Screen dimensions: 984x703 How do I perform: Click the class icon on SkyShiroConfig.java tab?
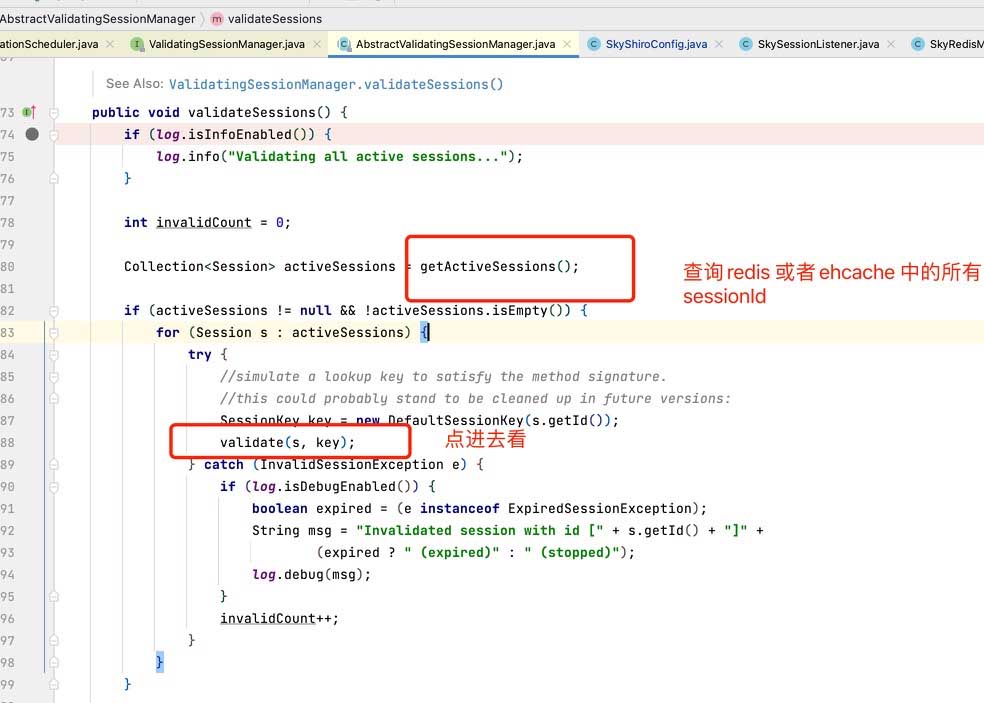[x=593, y=44]
